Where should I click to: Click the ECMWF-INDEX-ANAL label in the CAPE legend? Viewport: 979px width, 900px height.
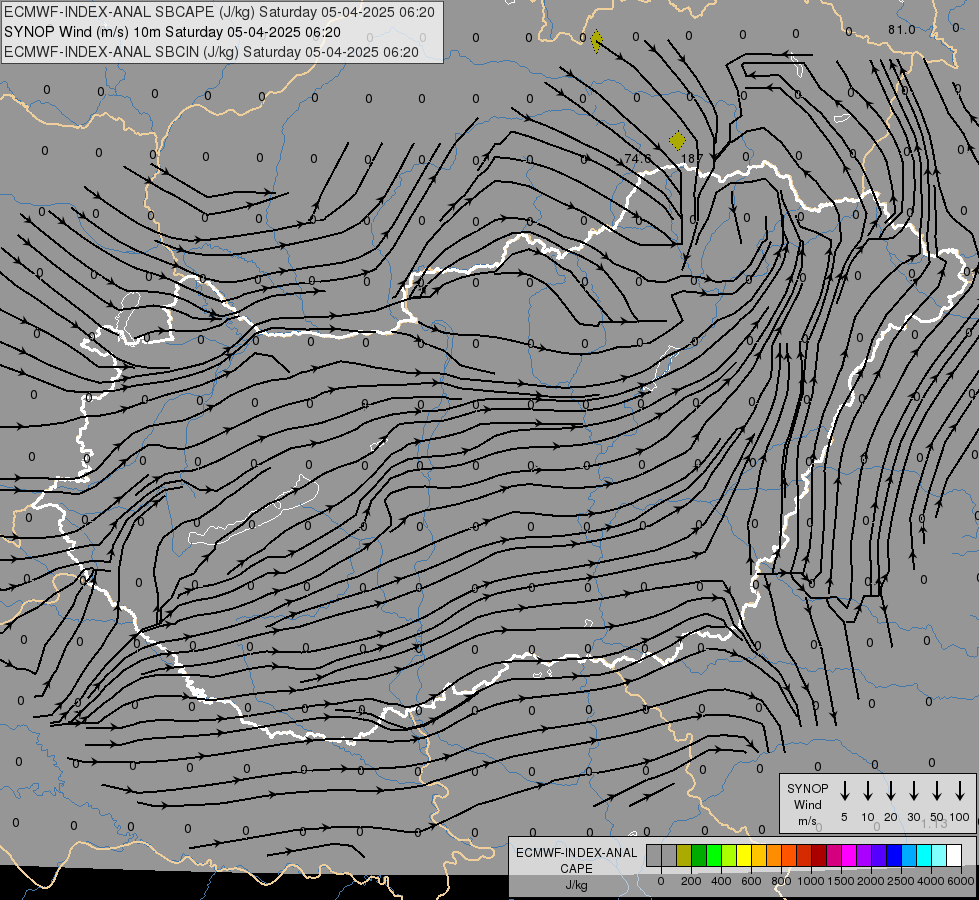(577, 853)
